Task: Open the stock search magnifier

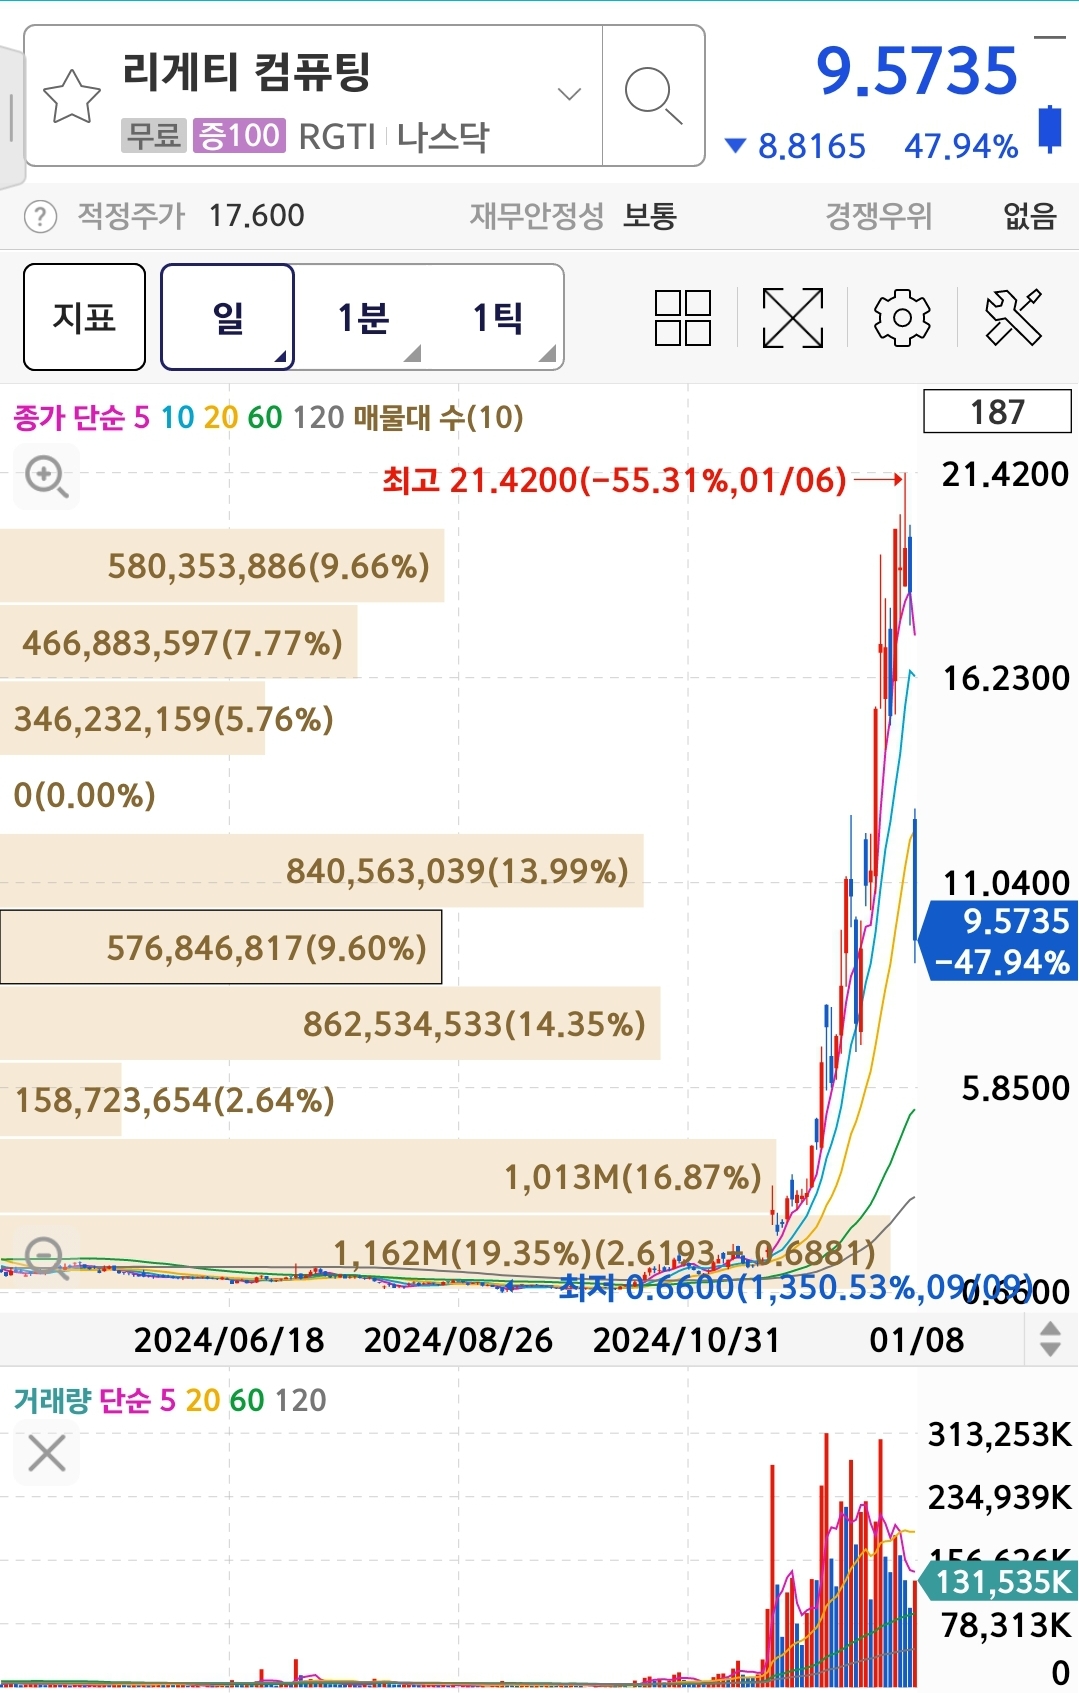Action: [x=653, y=96]
